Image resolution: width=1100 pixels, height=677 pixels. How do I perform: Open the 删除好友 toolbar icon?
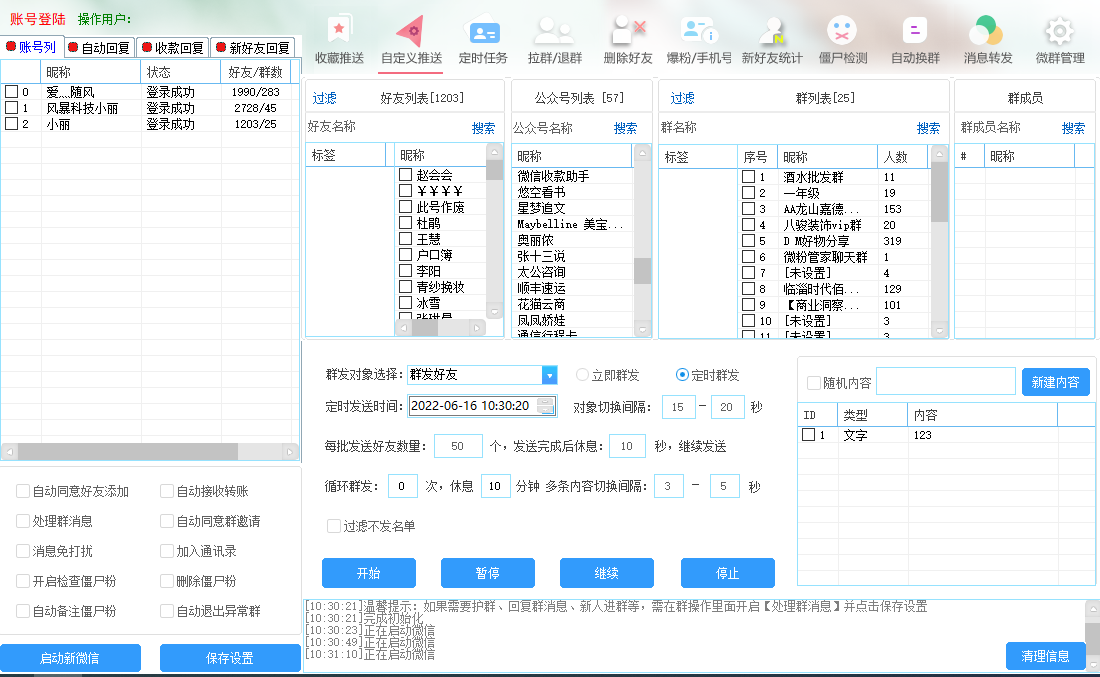(x=628, y=40)
